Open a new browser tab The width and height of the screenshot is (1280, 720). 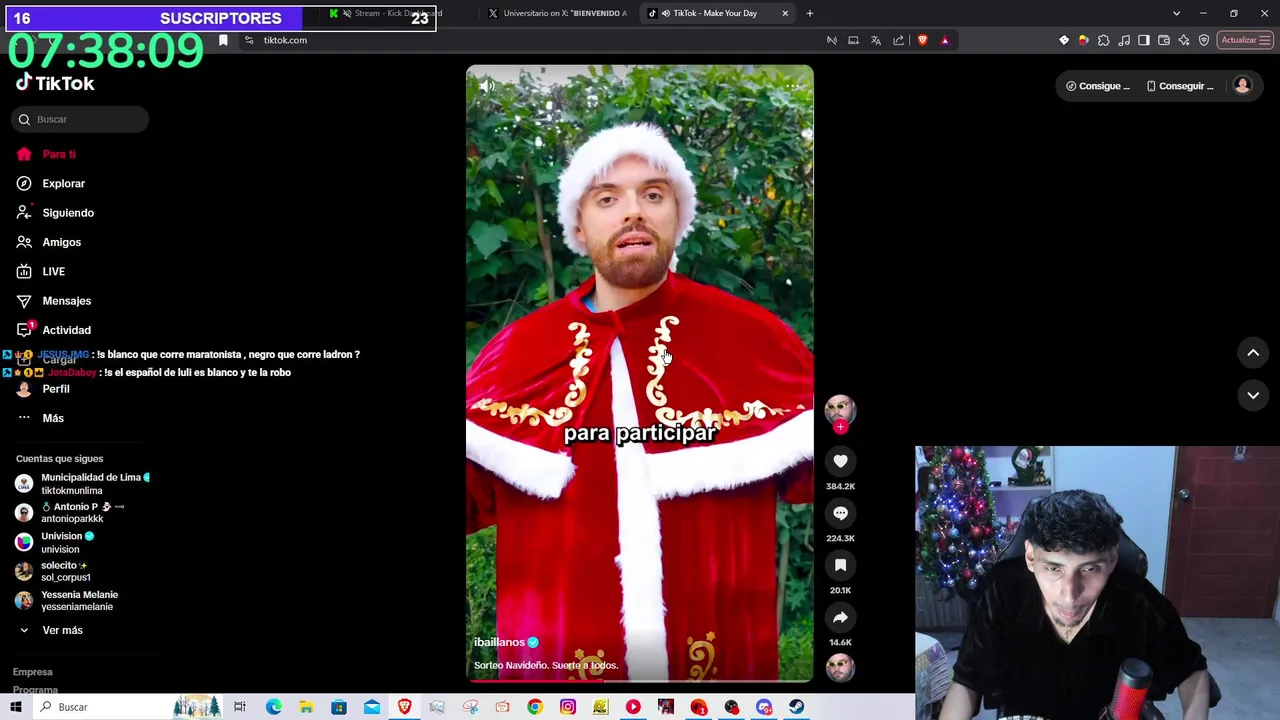pyautogui.click(x=810, y=13)
